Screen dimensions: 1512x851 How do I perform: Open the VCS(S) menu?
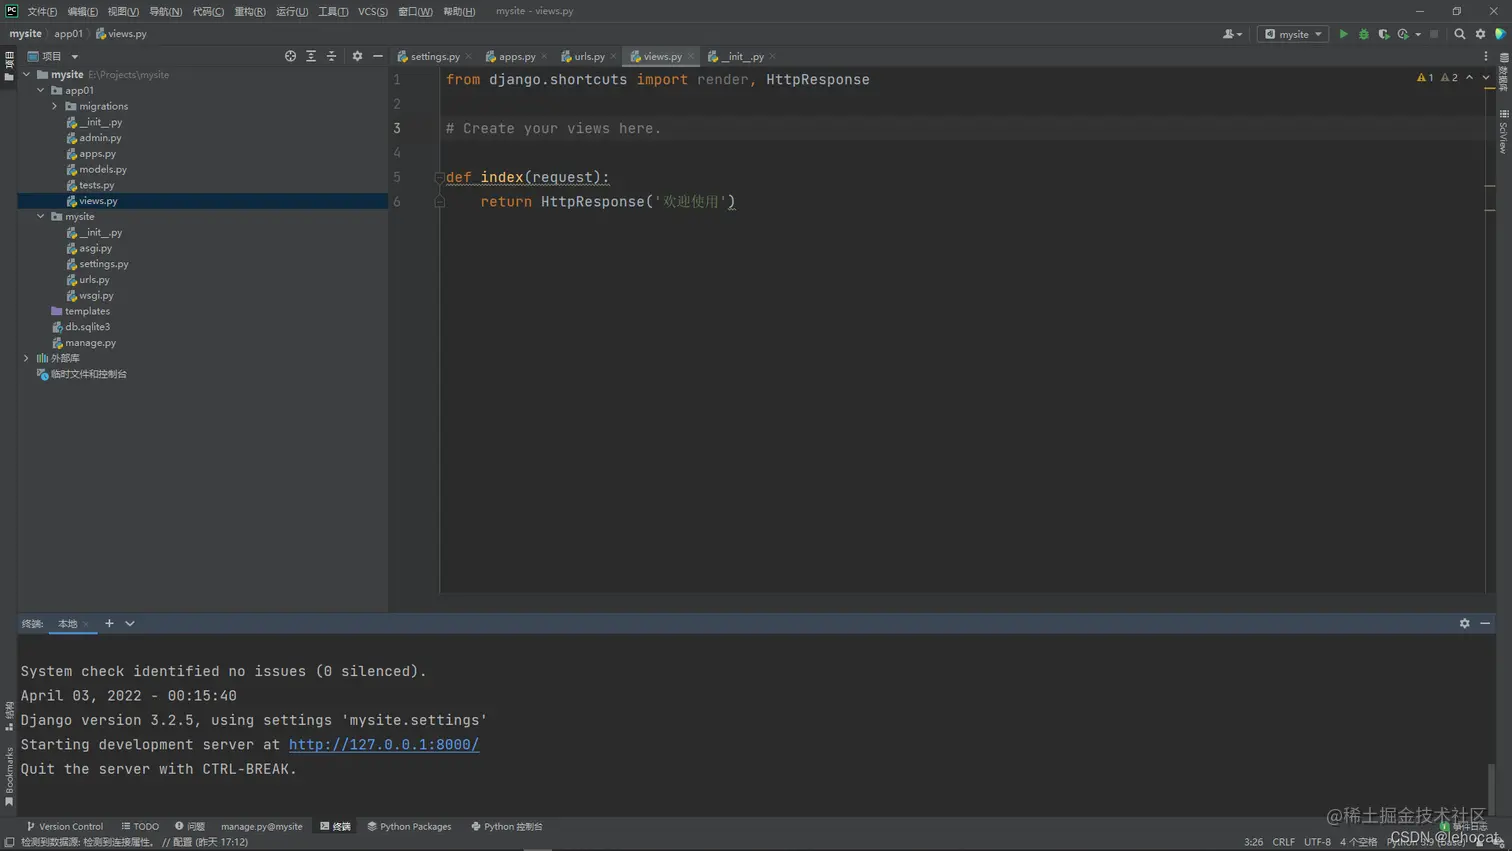pos(373,11)
